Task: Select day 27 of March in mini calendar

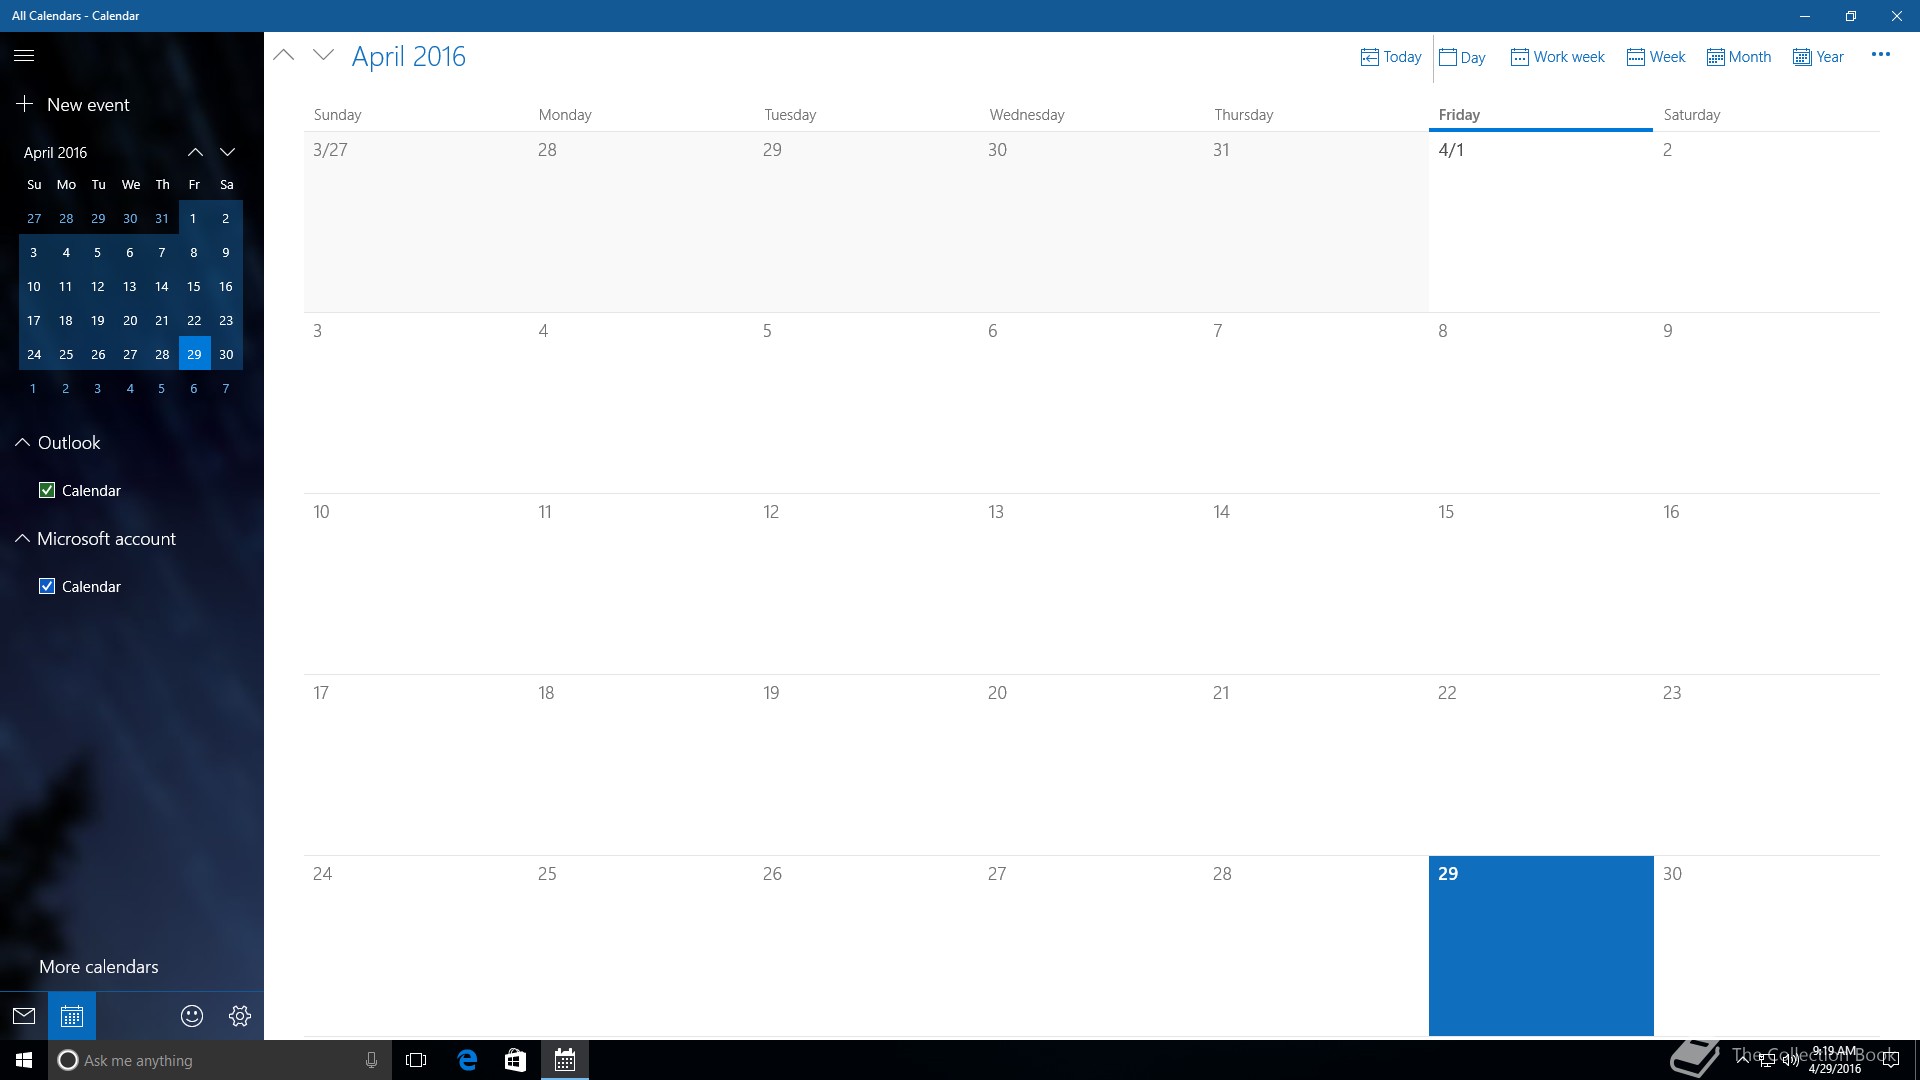Action: pos(34,218)
